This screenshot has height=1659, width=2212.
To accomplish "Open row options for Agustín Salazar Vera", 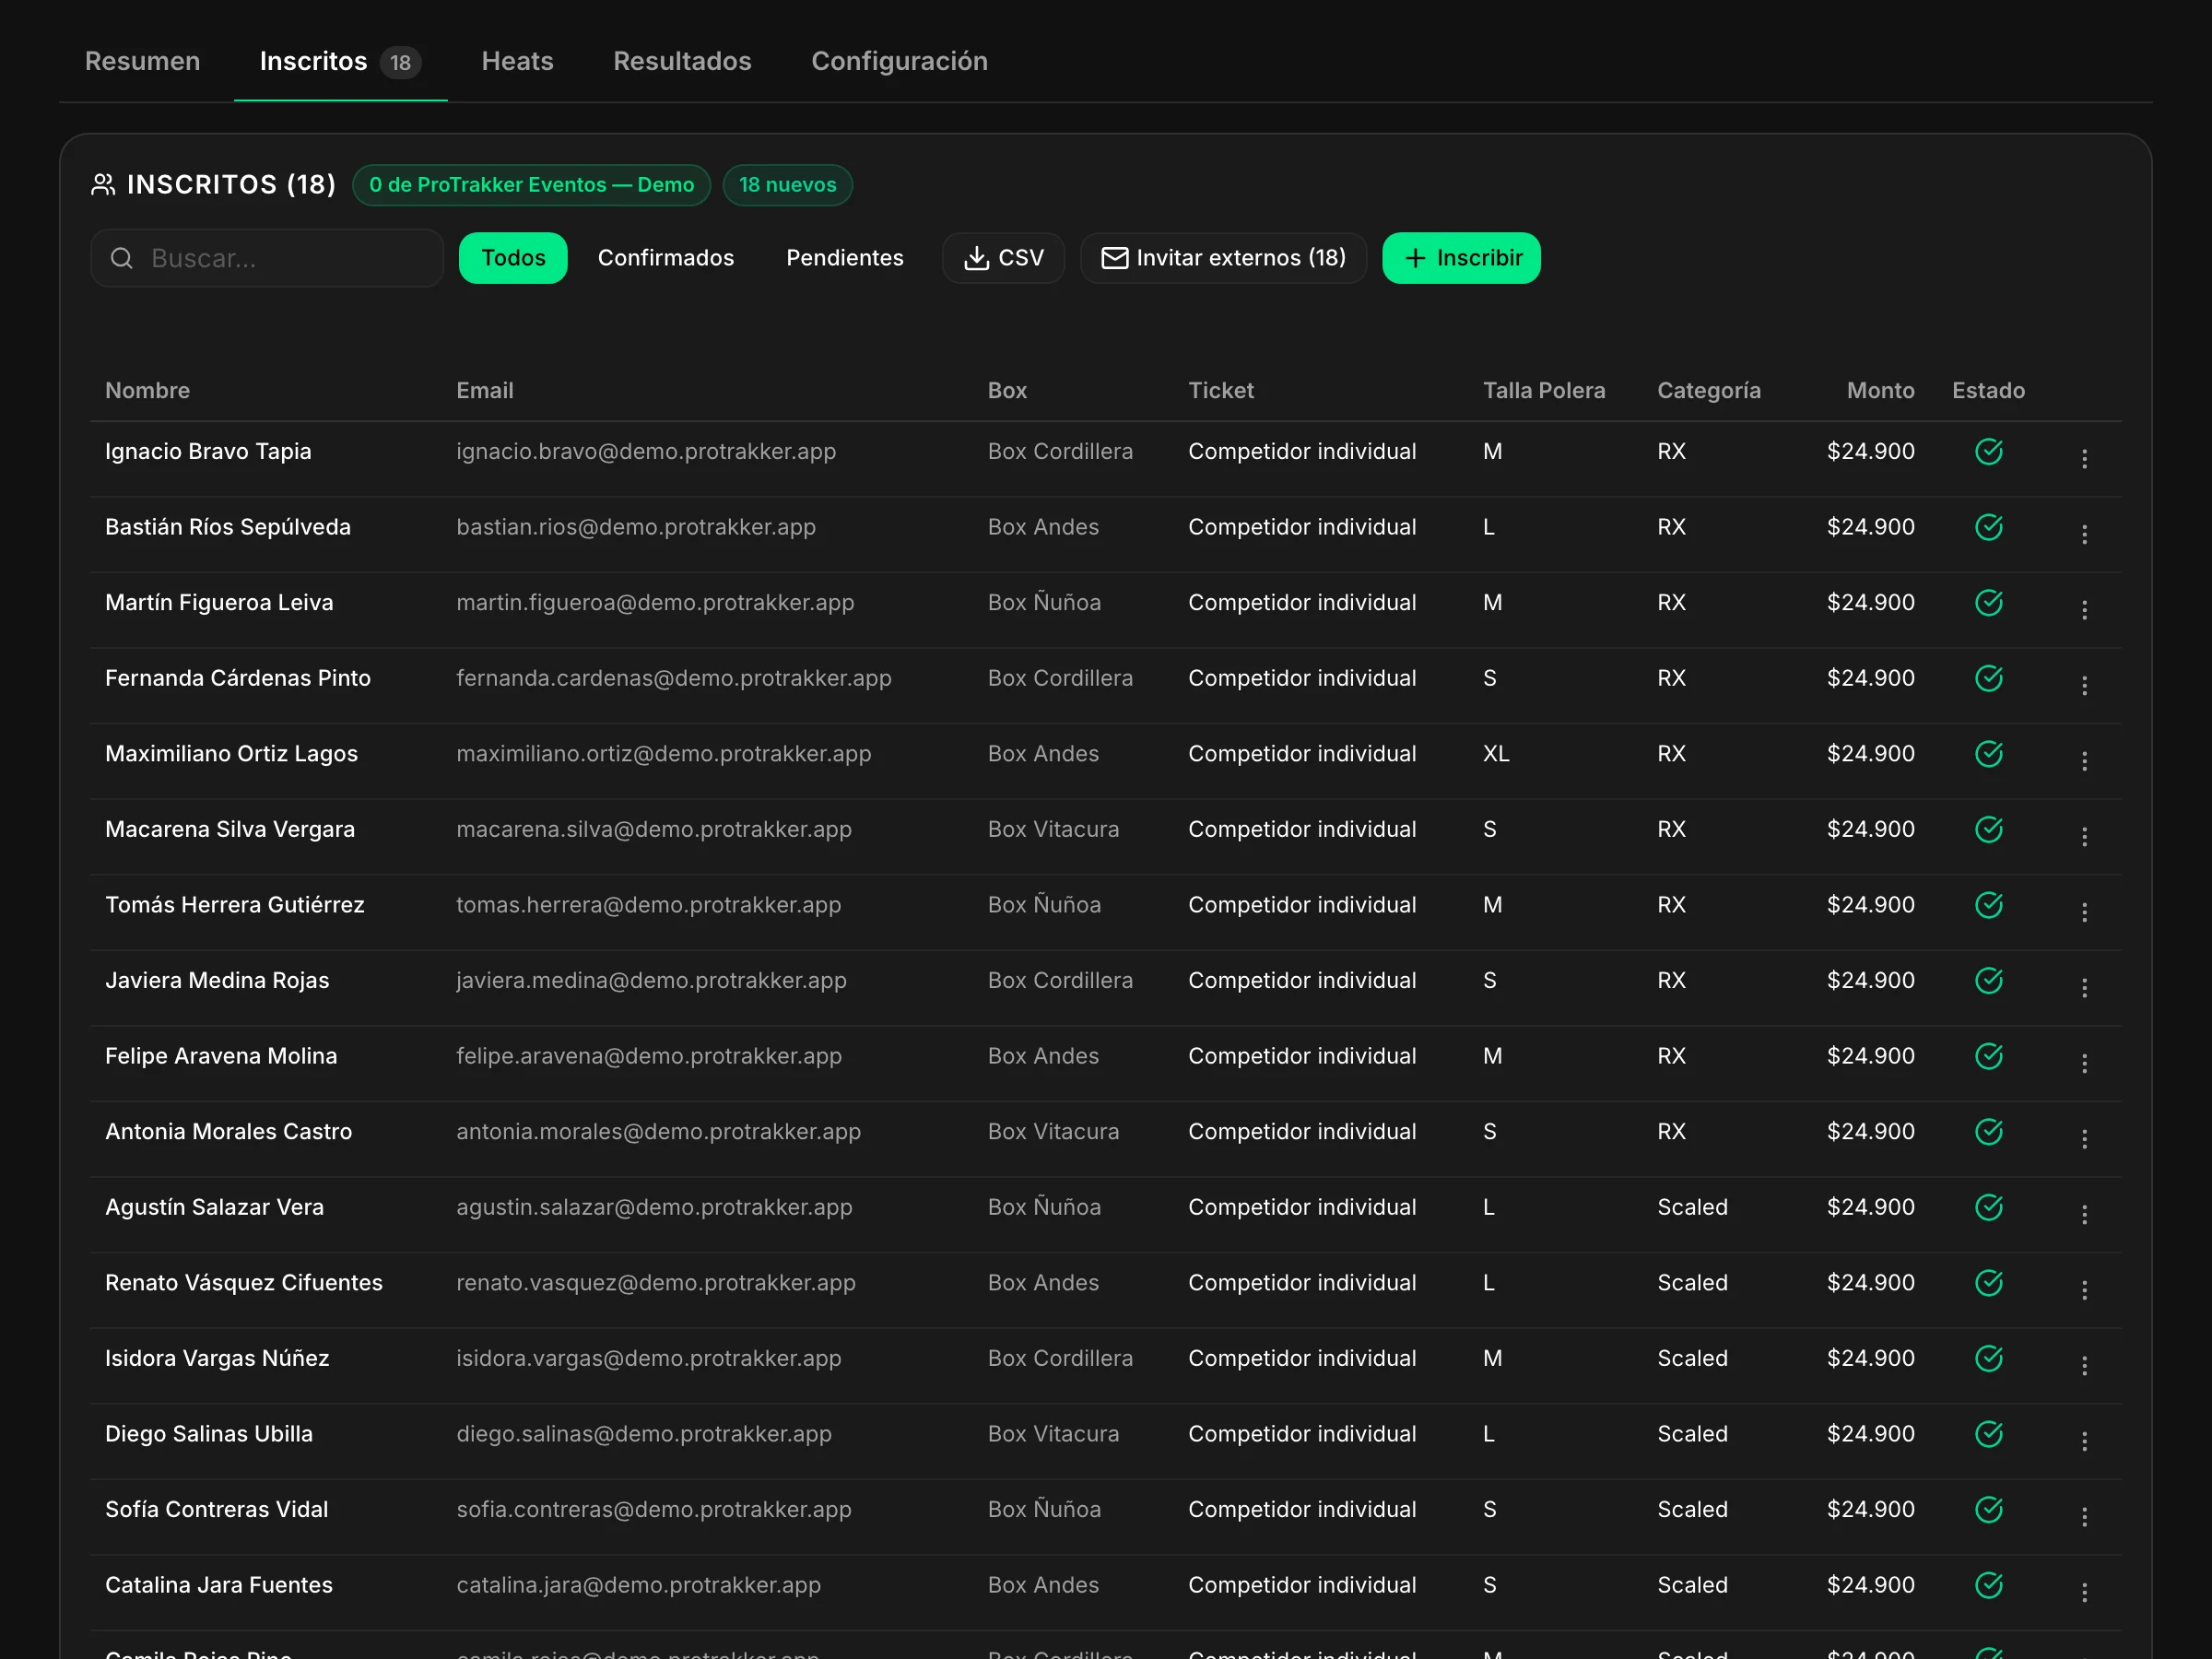I will pyautogui.click(x=2084, y=1214).
